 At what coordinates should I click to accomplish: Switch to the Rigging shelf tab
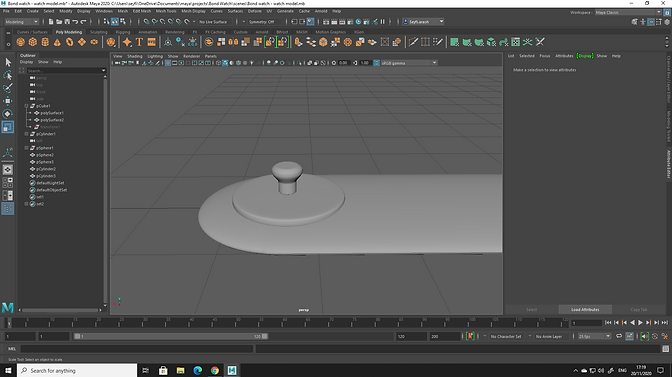pos(123,32)
